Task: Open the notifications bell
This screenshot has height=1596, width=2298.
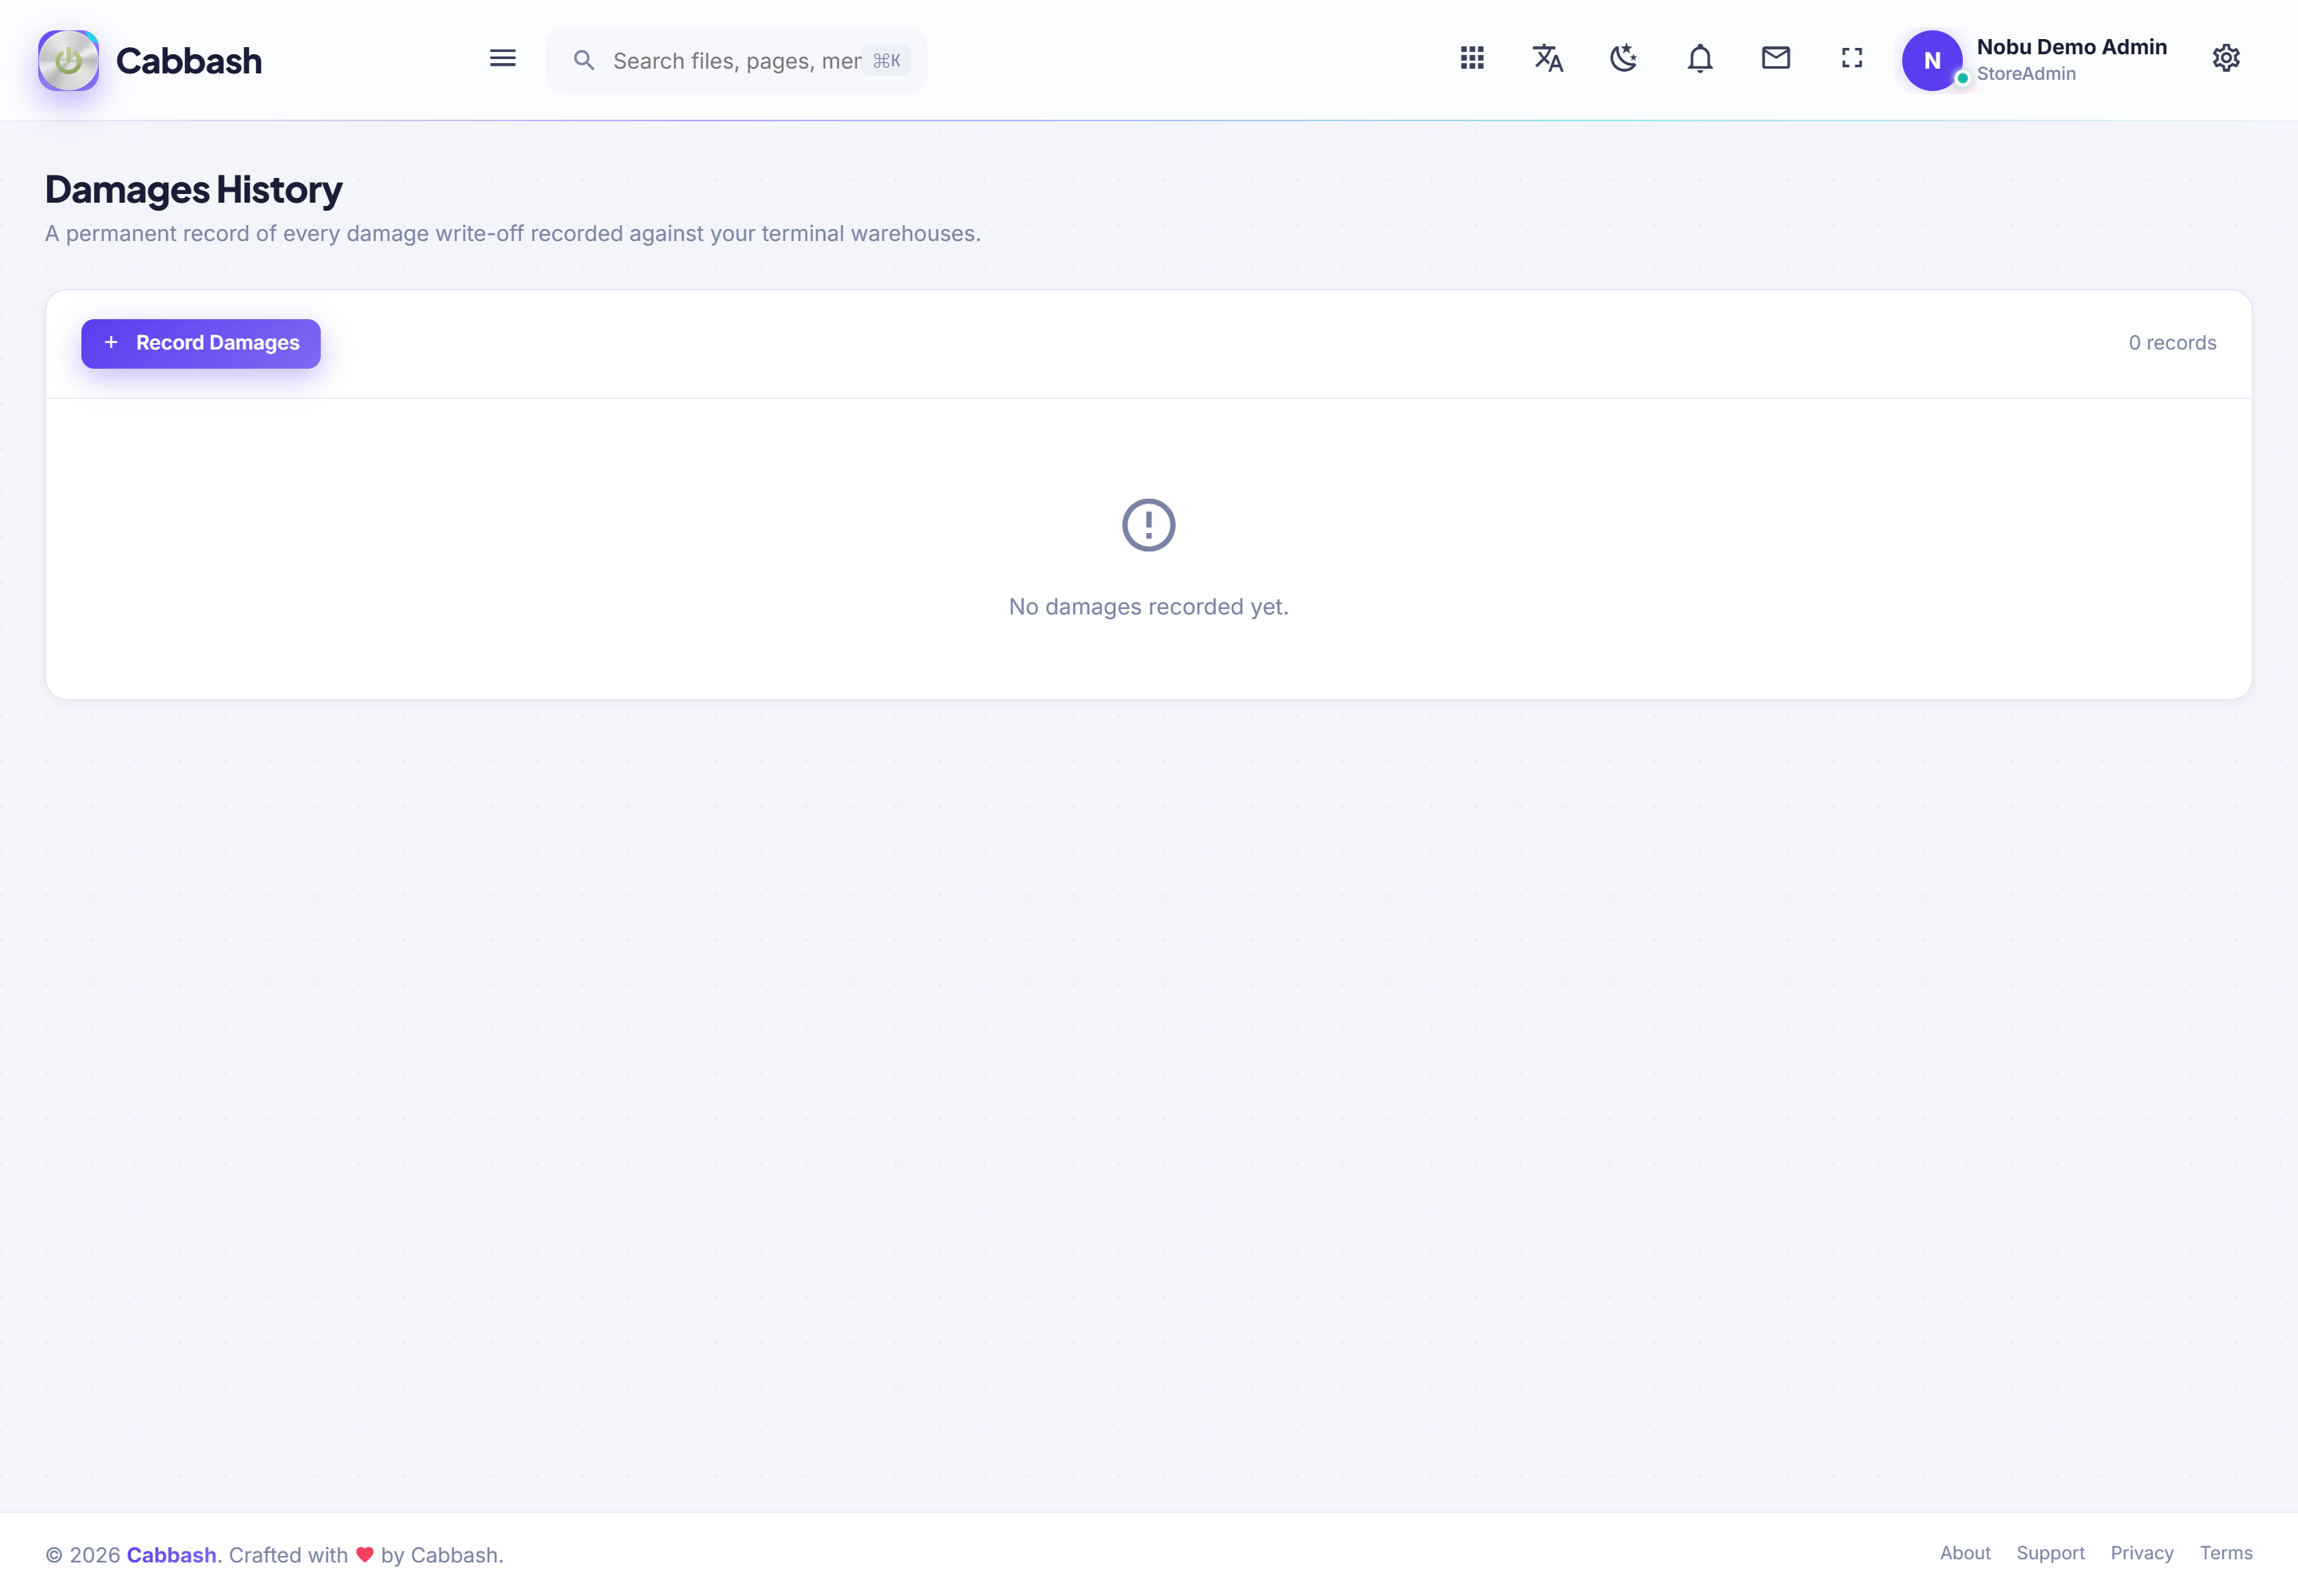Action: [1700, 58]
